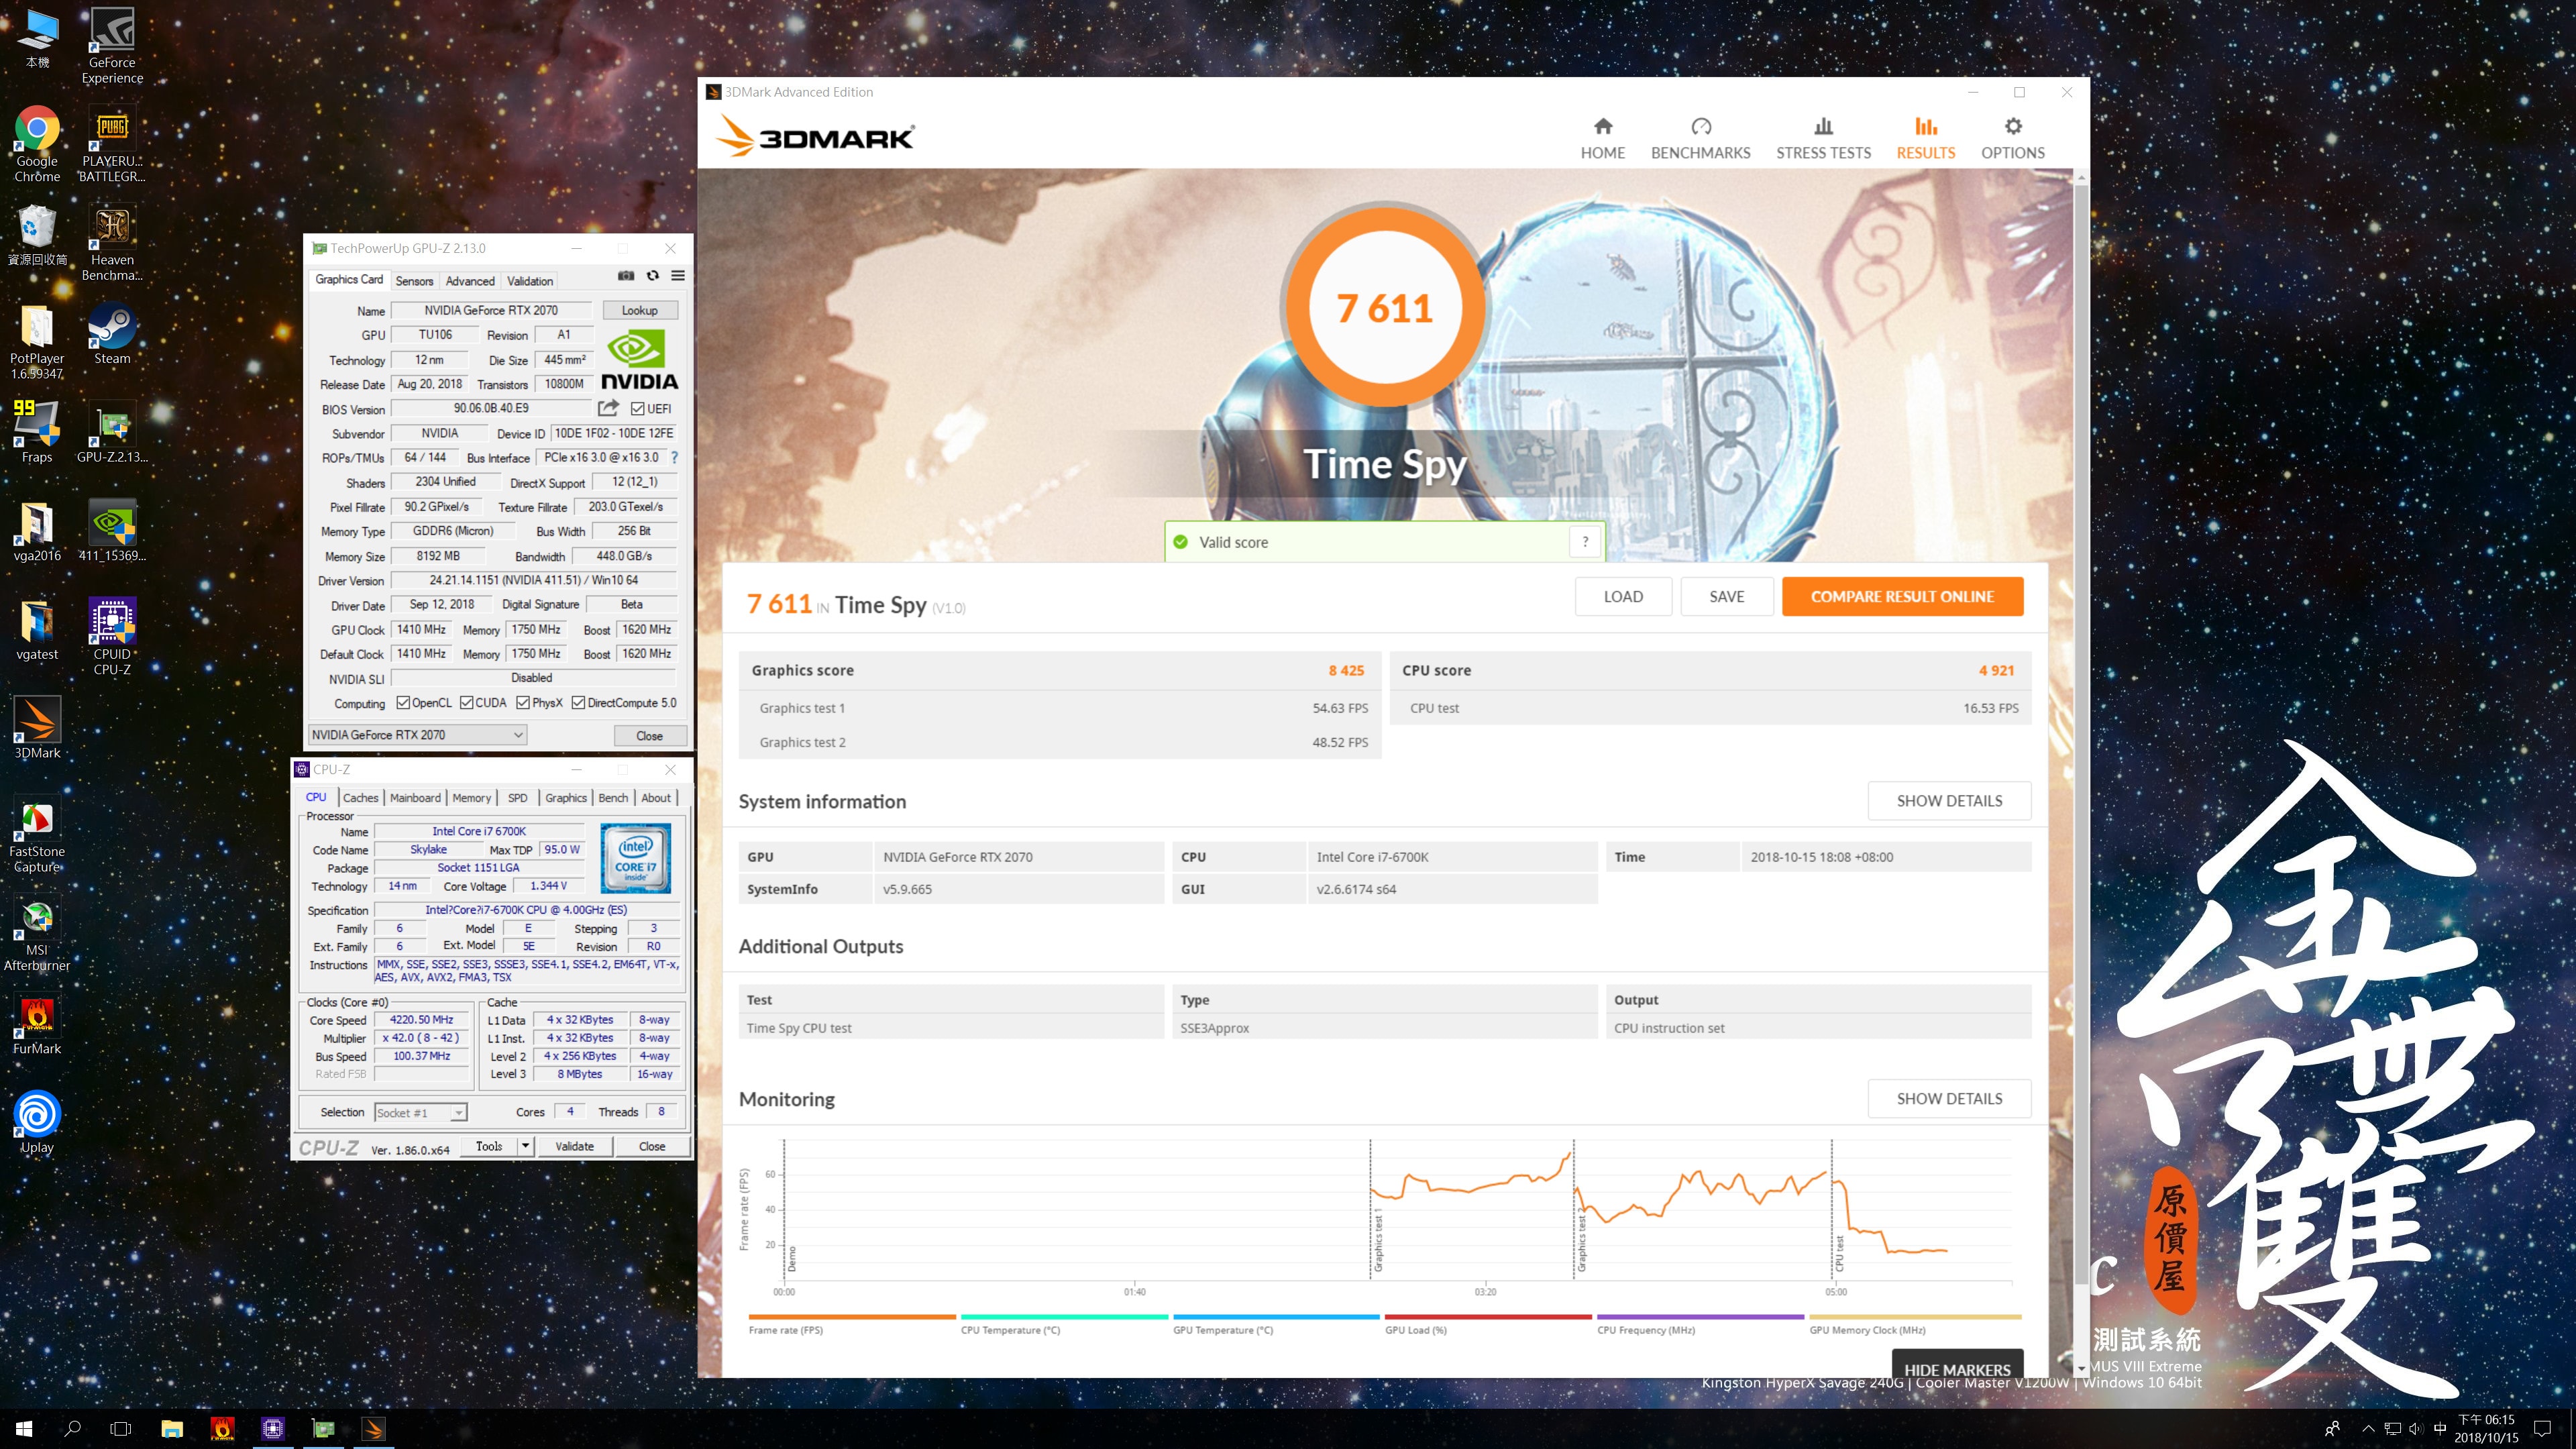The image size is (2576, 1449).
Task: Open Advanced tab in GPU-Z
Action: pos(470,281)
